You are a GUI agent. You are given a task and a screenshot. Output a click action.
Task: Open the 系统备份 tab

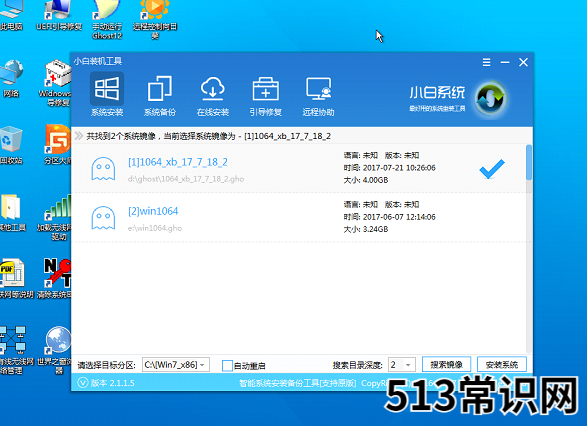click(160, 96)
